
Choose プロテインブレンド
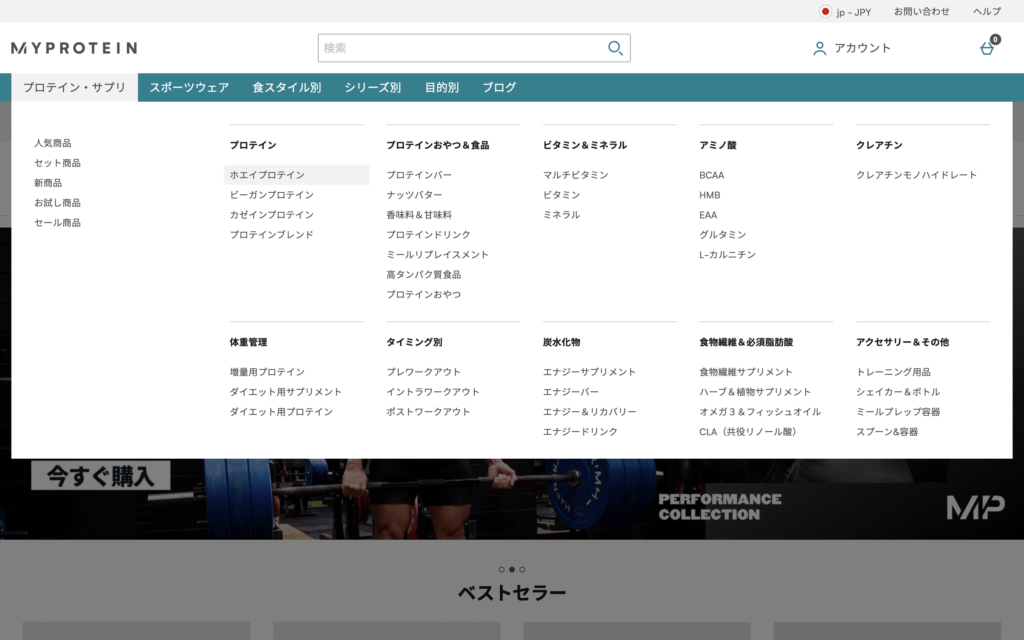coord(272,234)
